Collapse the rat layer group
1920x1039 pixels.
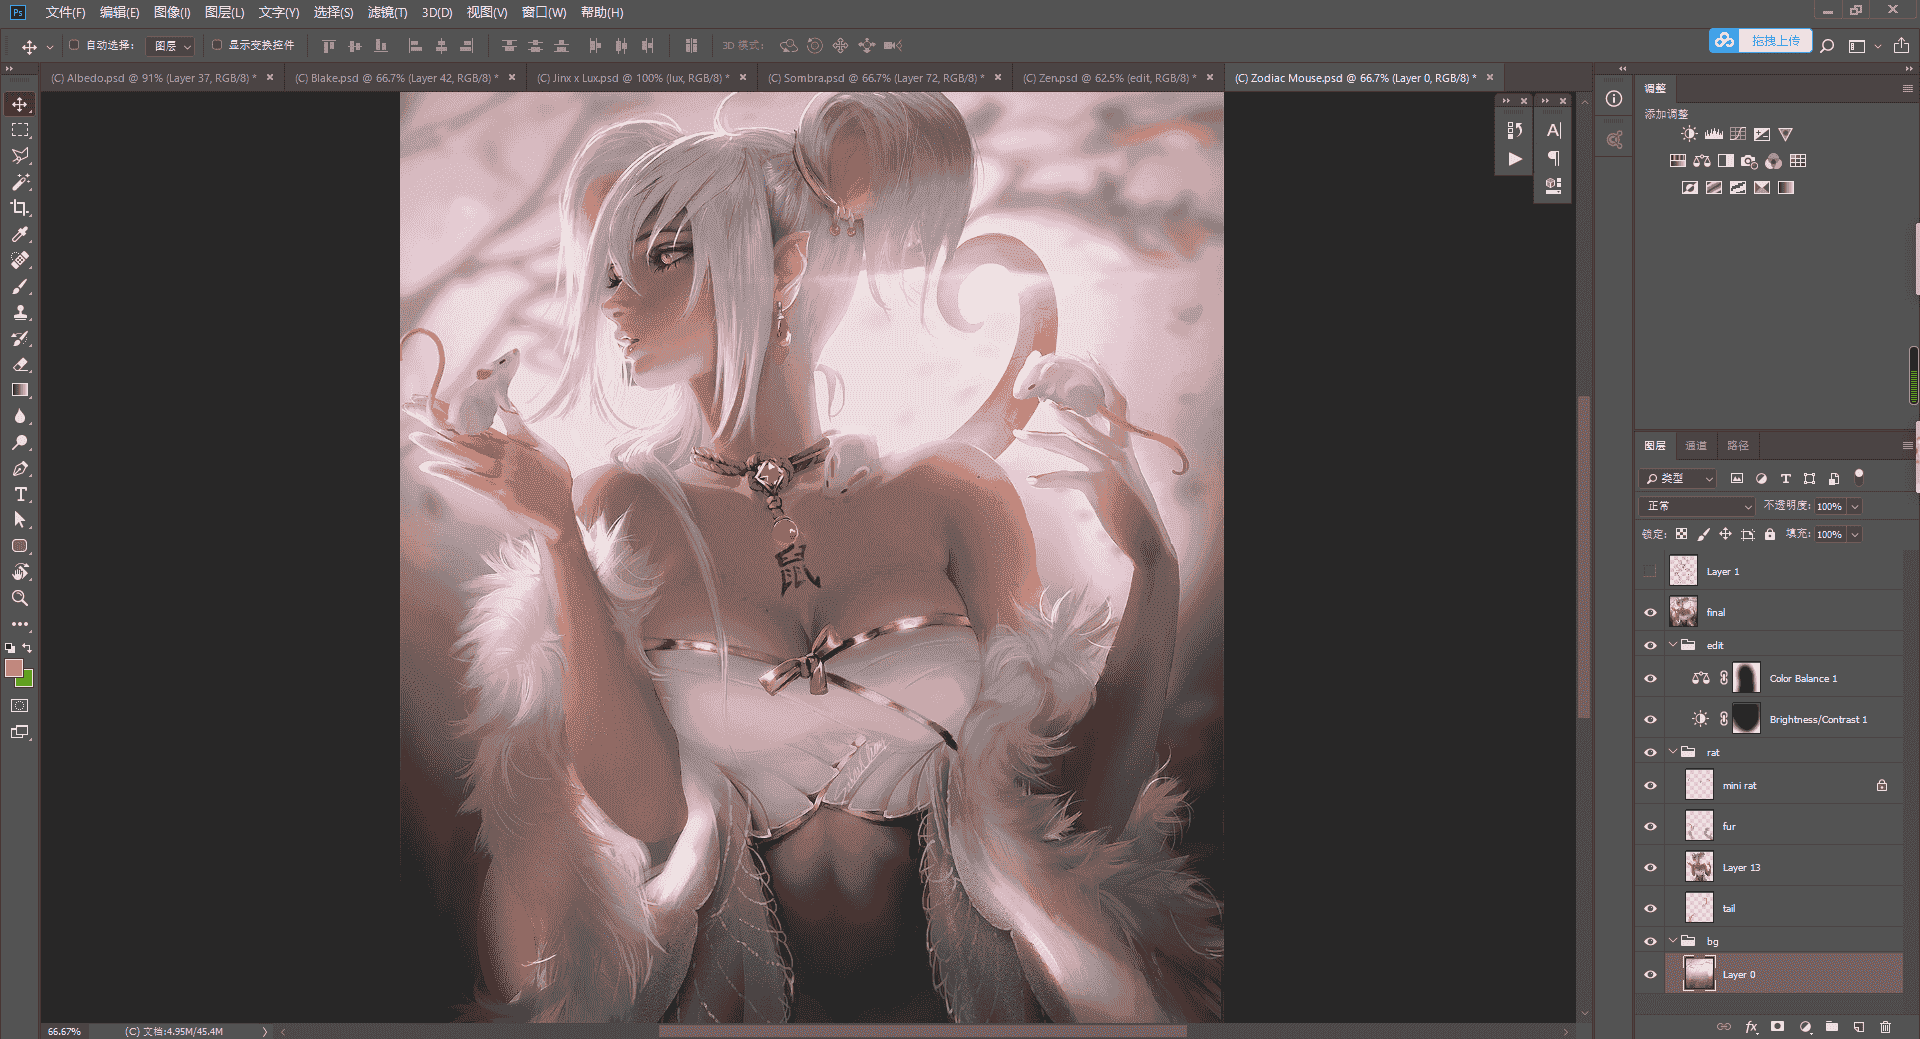point(1673,752)
